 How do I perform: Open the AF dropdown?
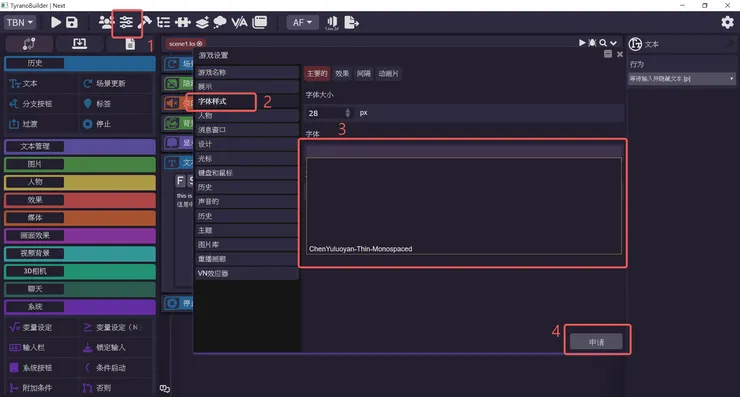(x=303, y=22)
